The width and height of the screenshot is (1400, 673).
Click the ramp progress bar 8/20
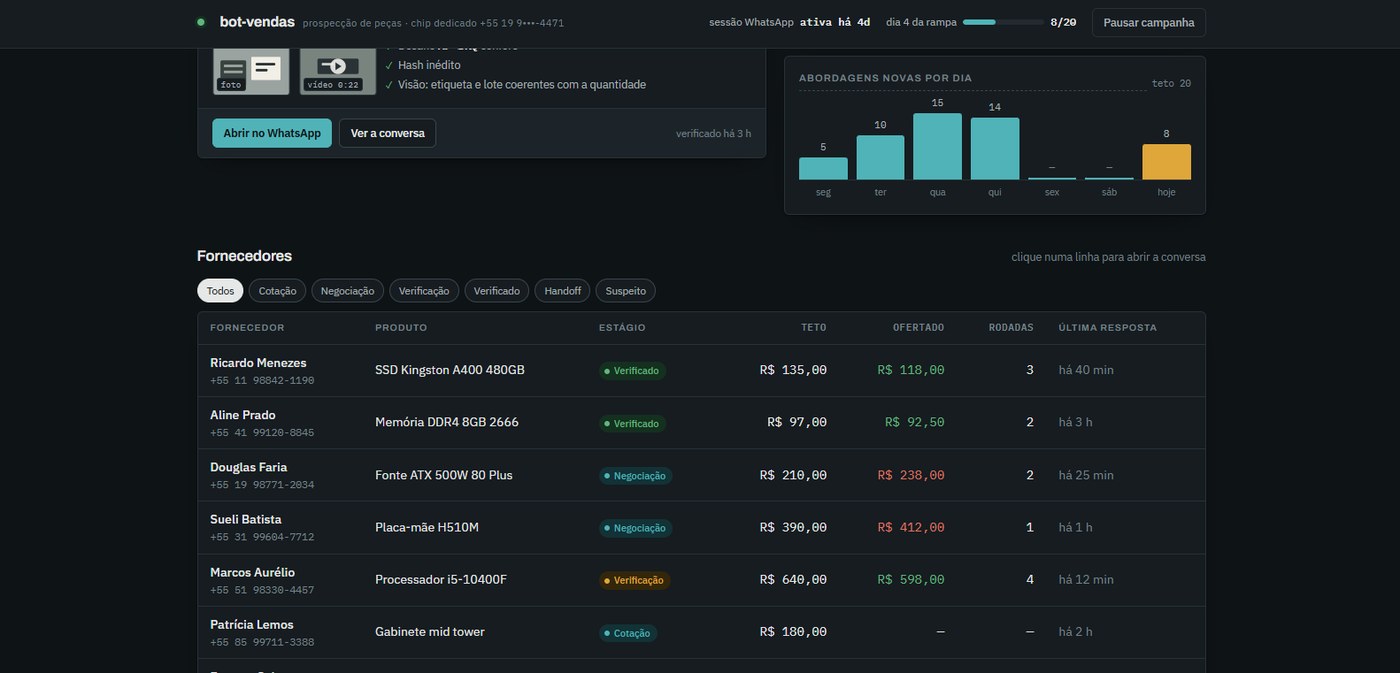[1002, 22]
